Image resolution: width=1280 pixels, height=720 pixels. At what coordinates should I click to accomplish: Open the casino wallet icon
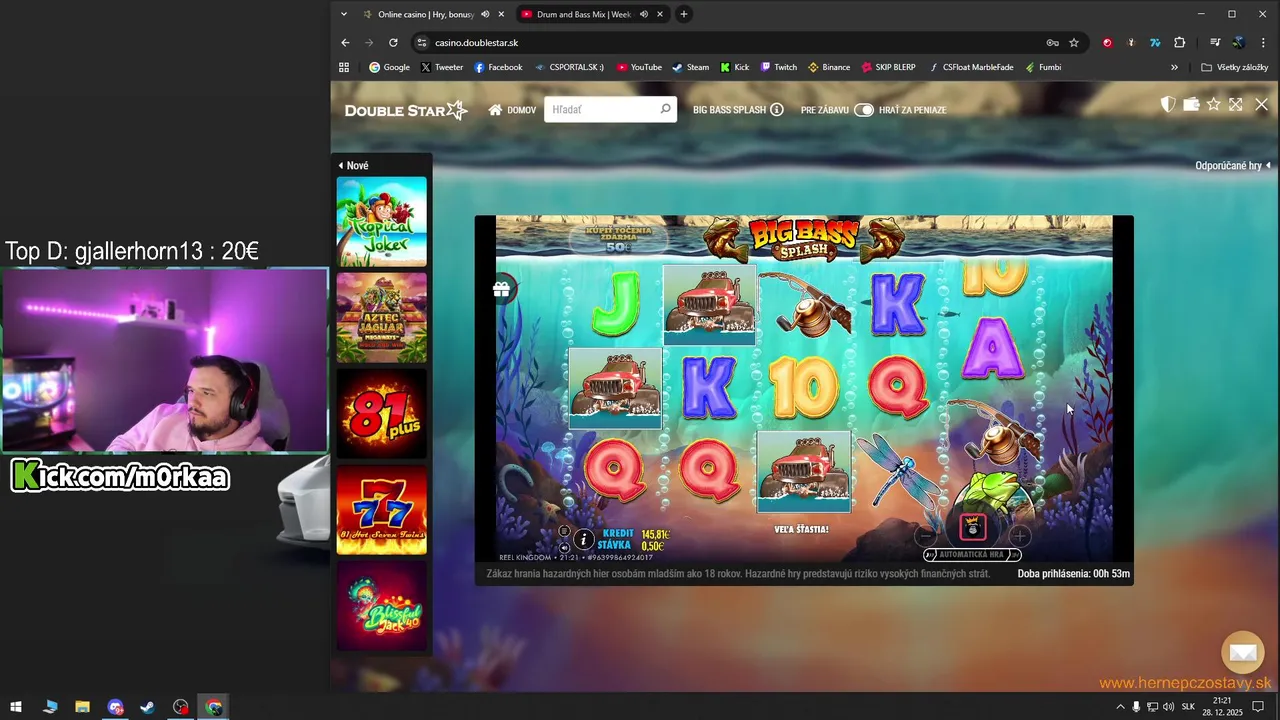click(x=1191, y=104)
